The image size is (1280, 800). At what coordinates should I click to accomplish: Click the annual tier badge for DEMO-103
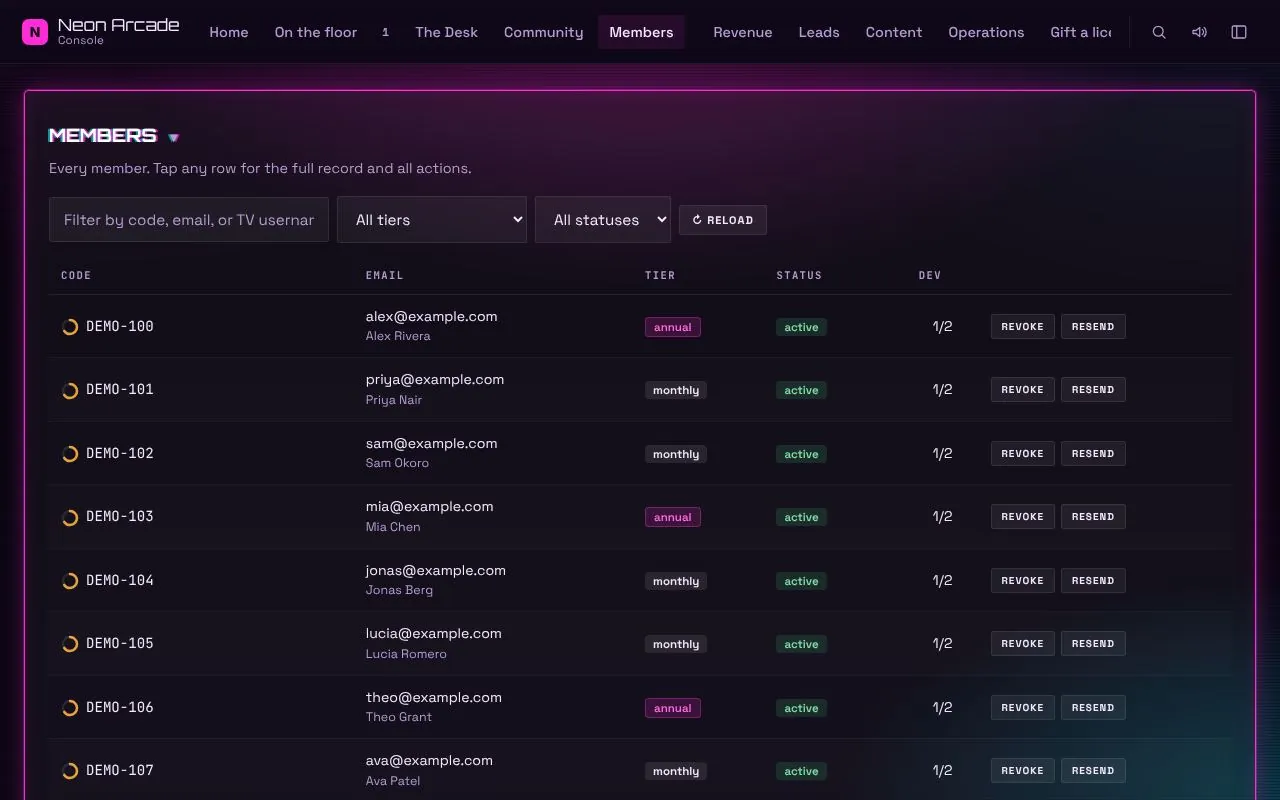pos(673,517)
